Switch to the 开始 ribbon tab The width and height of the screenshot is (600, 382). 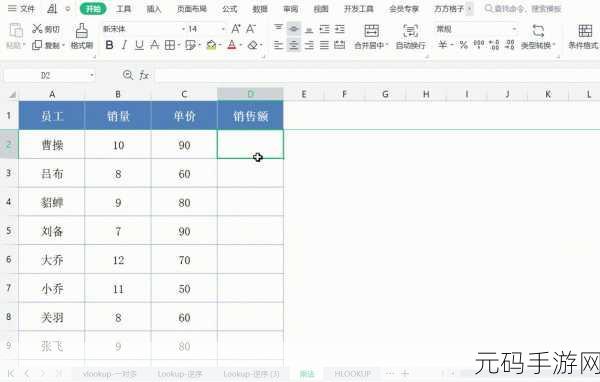click(93, 8)
